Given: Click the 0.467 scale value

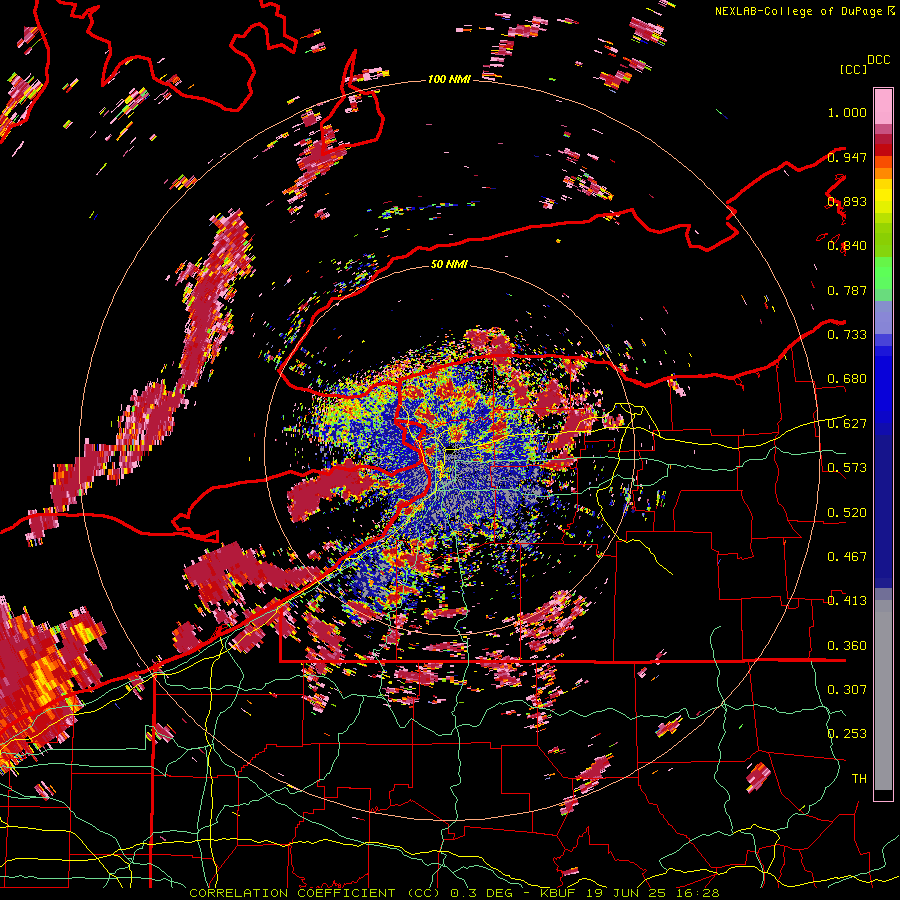Looking at the screenshot, I should pyautogui.click(x=847, y=557).
